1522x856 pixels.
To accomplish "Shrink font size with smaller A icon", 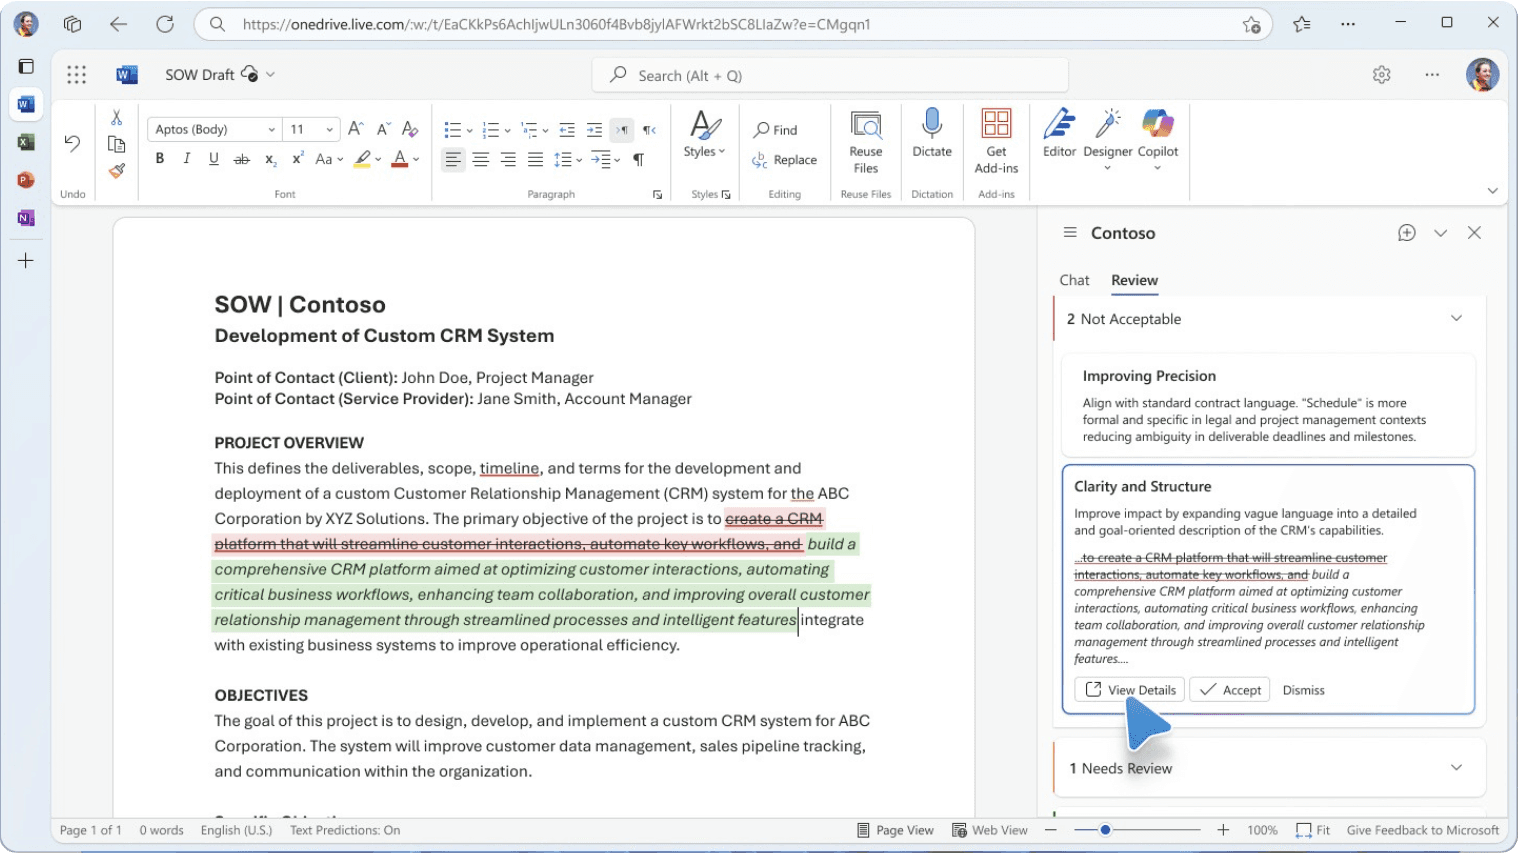I will coord(383,129).
